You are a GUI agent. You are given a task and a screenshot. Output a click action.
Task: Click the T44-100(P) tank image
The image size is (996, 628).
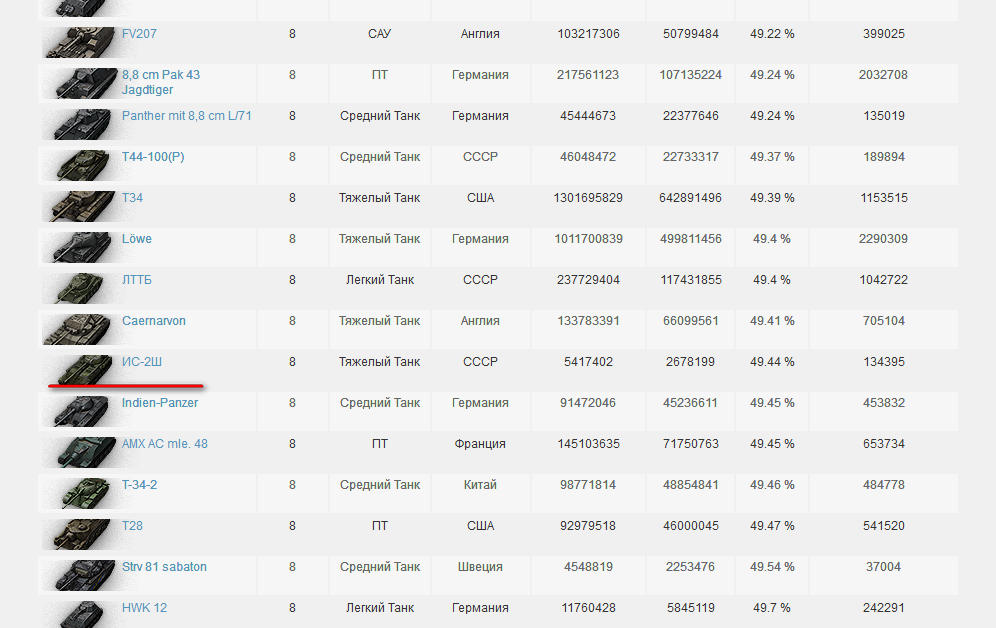tap(80, 165)
